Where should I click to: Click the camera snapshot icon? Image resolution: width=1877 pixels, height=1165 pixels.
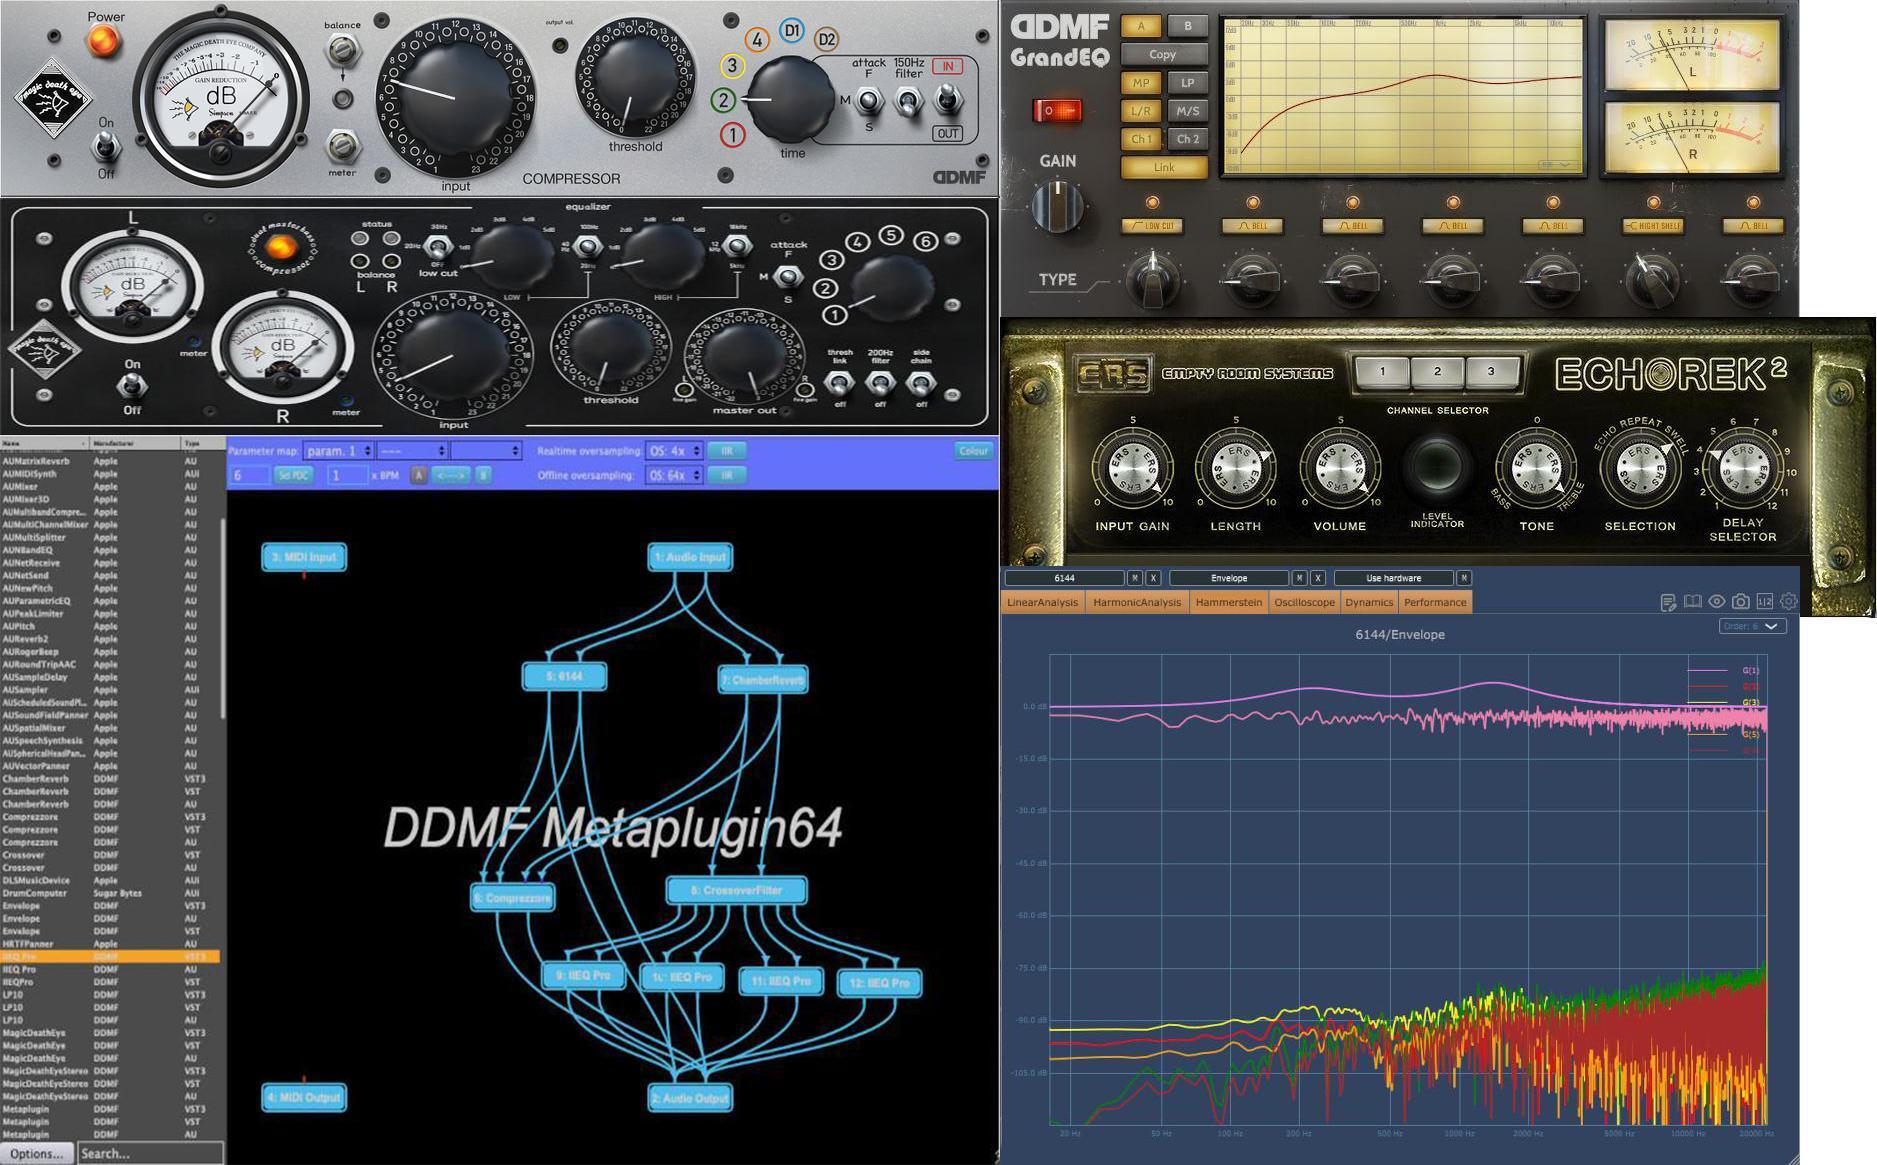coord(1740,601)
